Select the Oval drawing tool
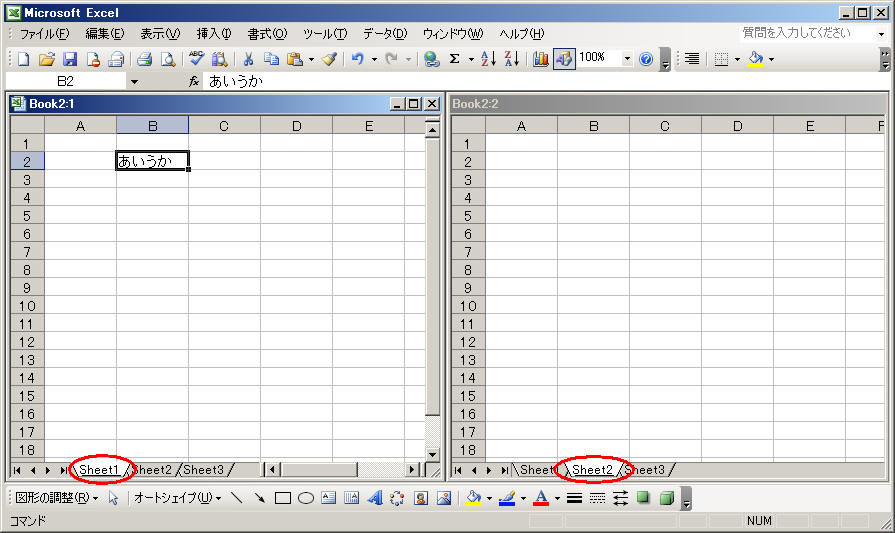Screen dimensions: 895x533 point(306,498)
